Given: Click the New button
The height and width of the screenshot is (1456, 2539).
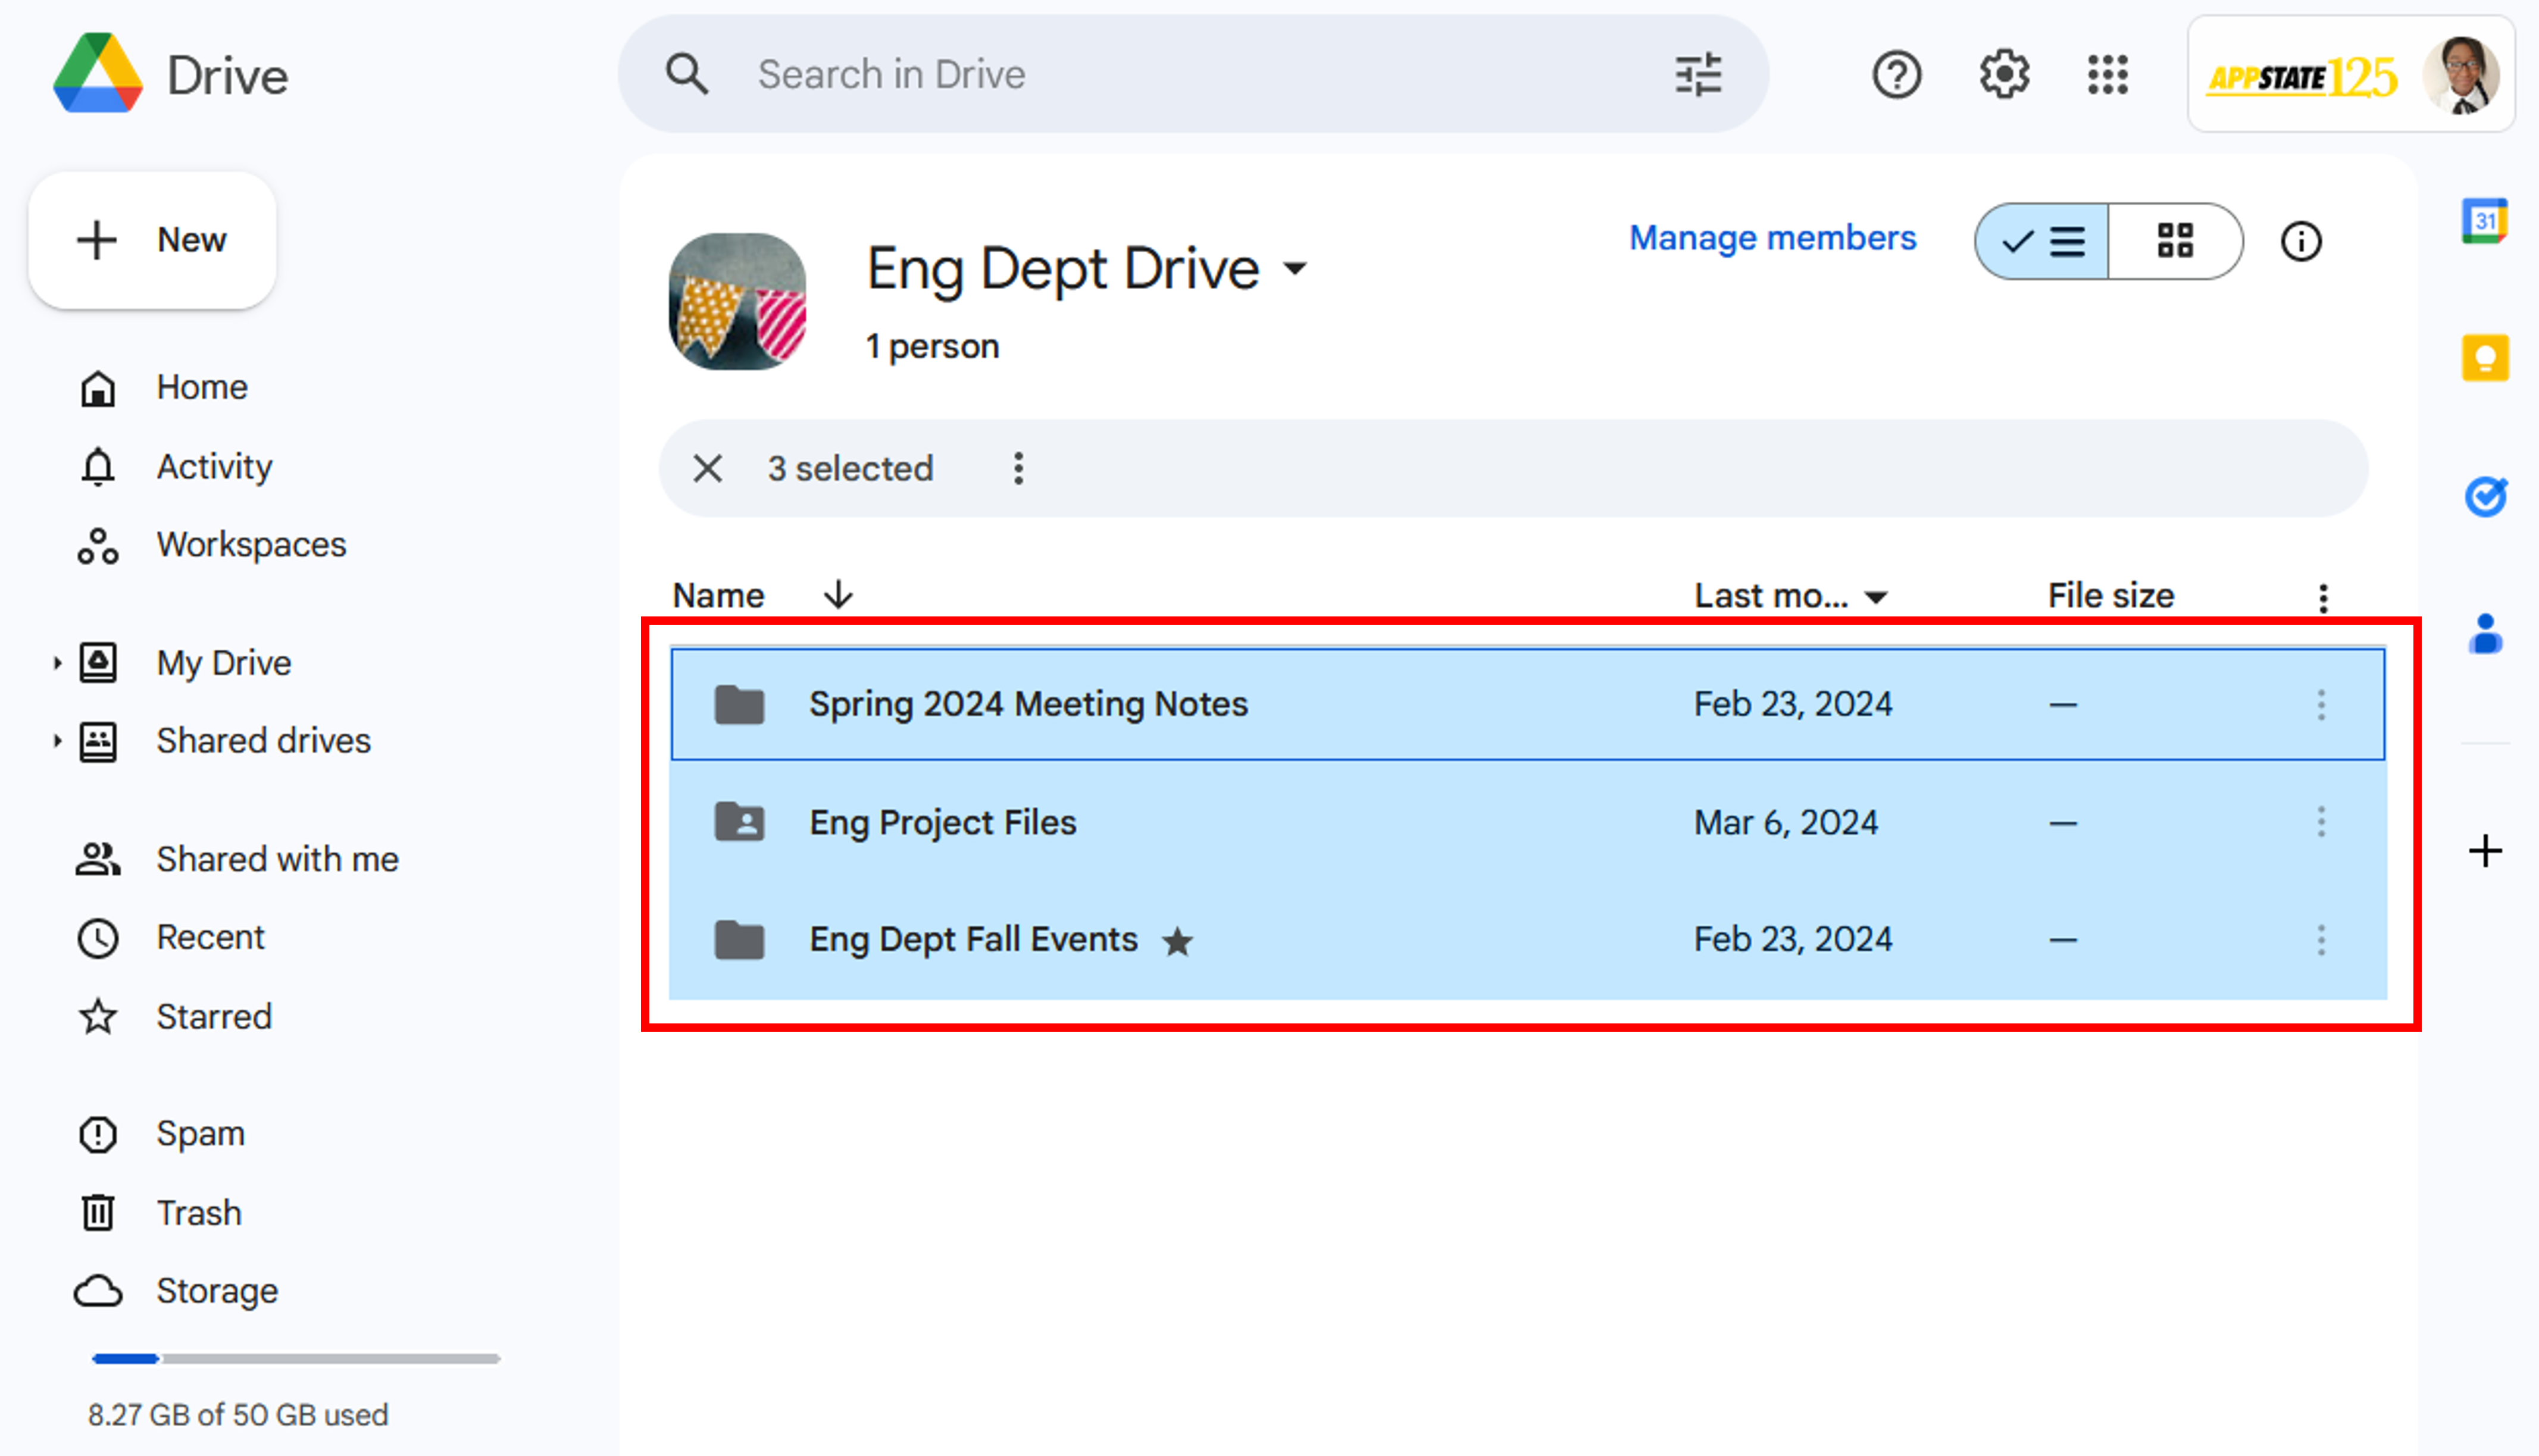Looking at the screenshot, I should [153, 240].
